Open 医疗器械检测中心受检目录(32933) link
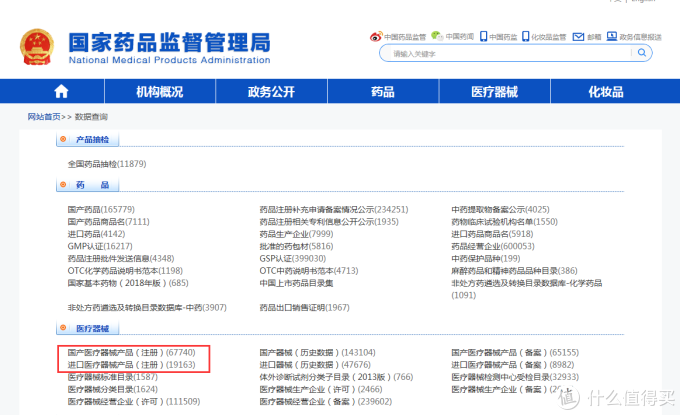Image resolution: width=680 pixels, height=415 pixels. tap(515, 377)
